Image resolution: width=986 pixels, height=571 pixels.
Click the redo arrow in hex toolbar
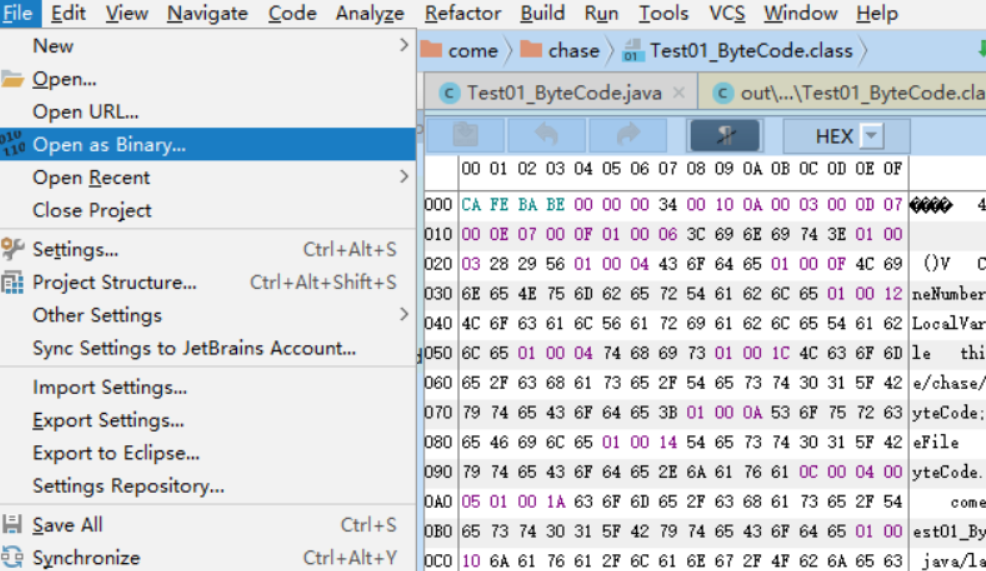point(627,136)
